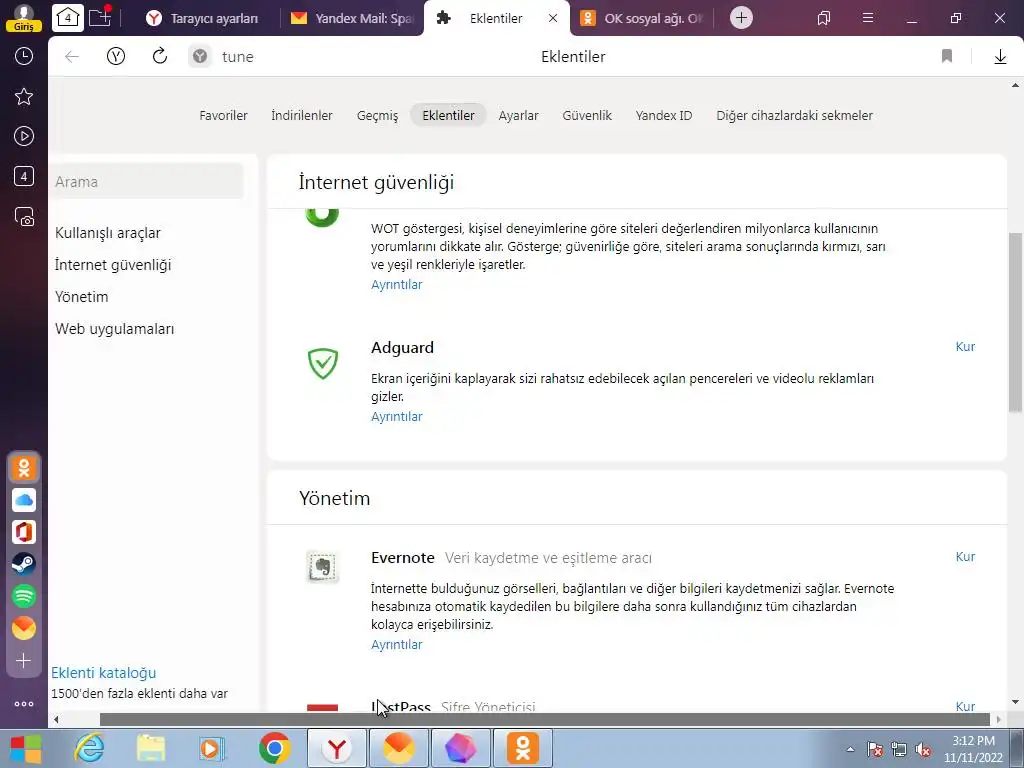Switch to the OK sosyal ağı tab
Viewport: 1024px width, 768px height.
point(642,18)
